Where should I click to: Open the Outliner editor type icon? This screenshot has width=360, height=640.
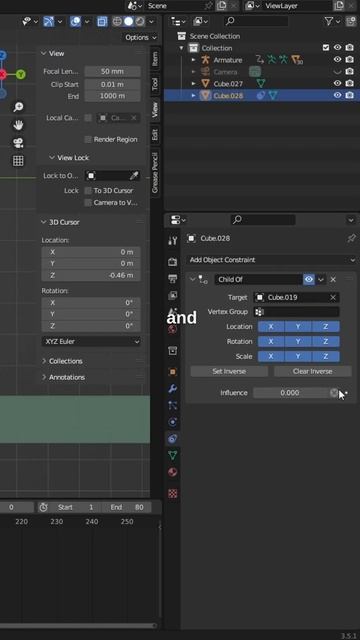[177, 21]
